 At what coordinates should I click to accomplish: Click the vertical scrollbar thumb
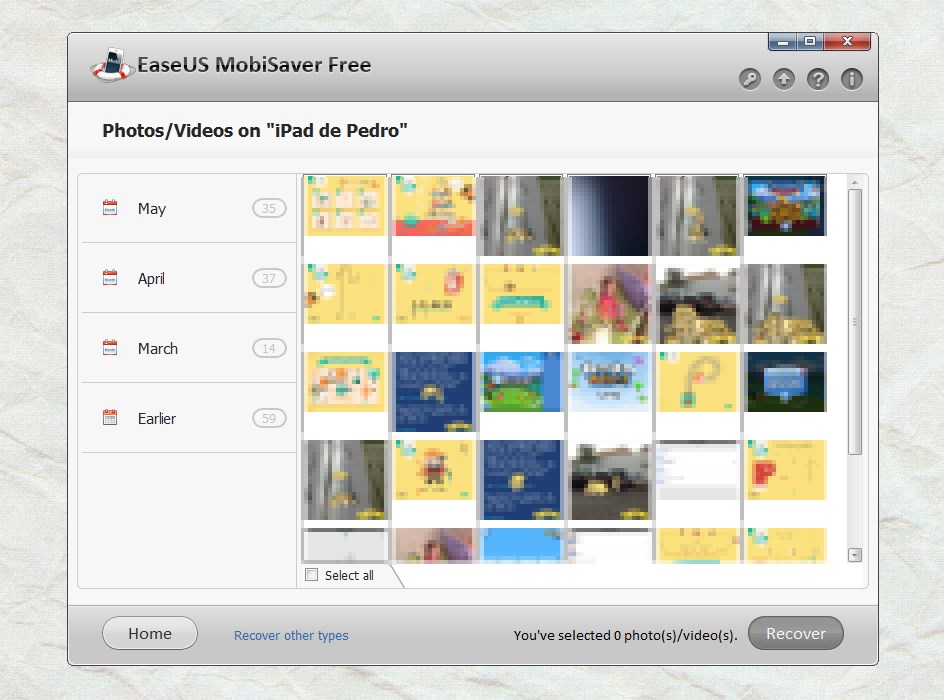tap(855, 322)
